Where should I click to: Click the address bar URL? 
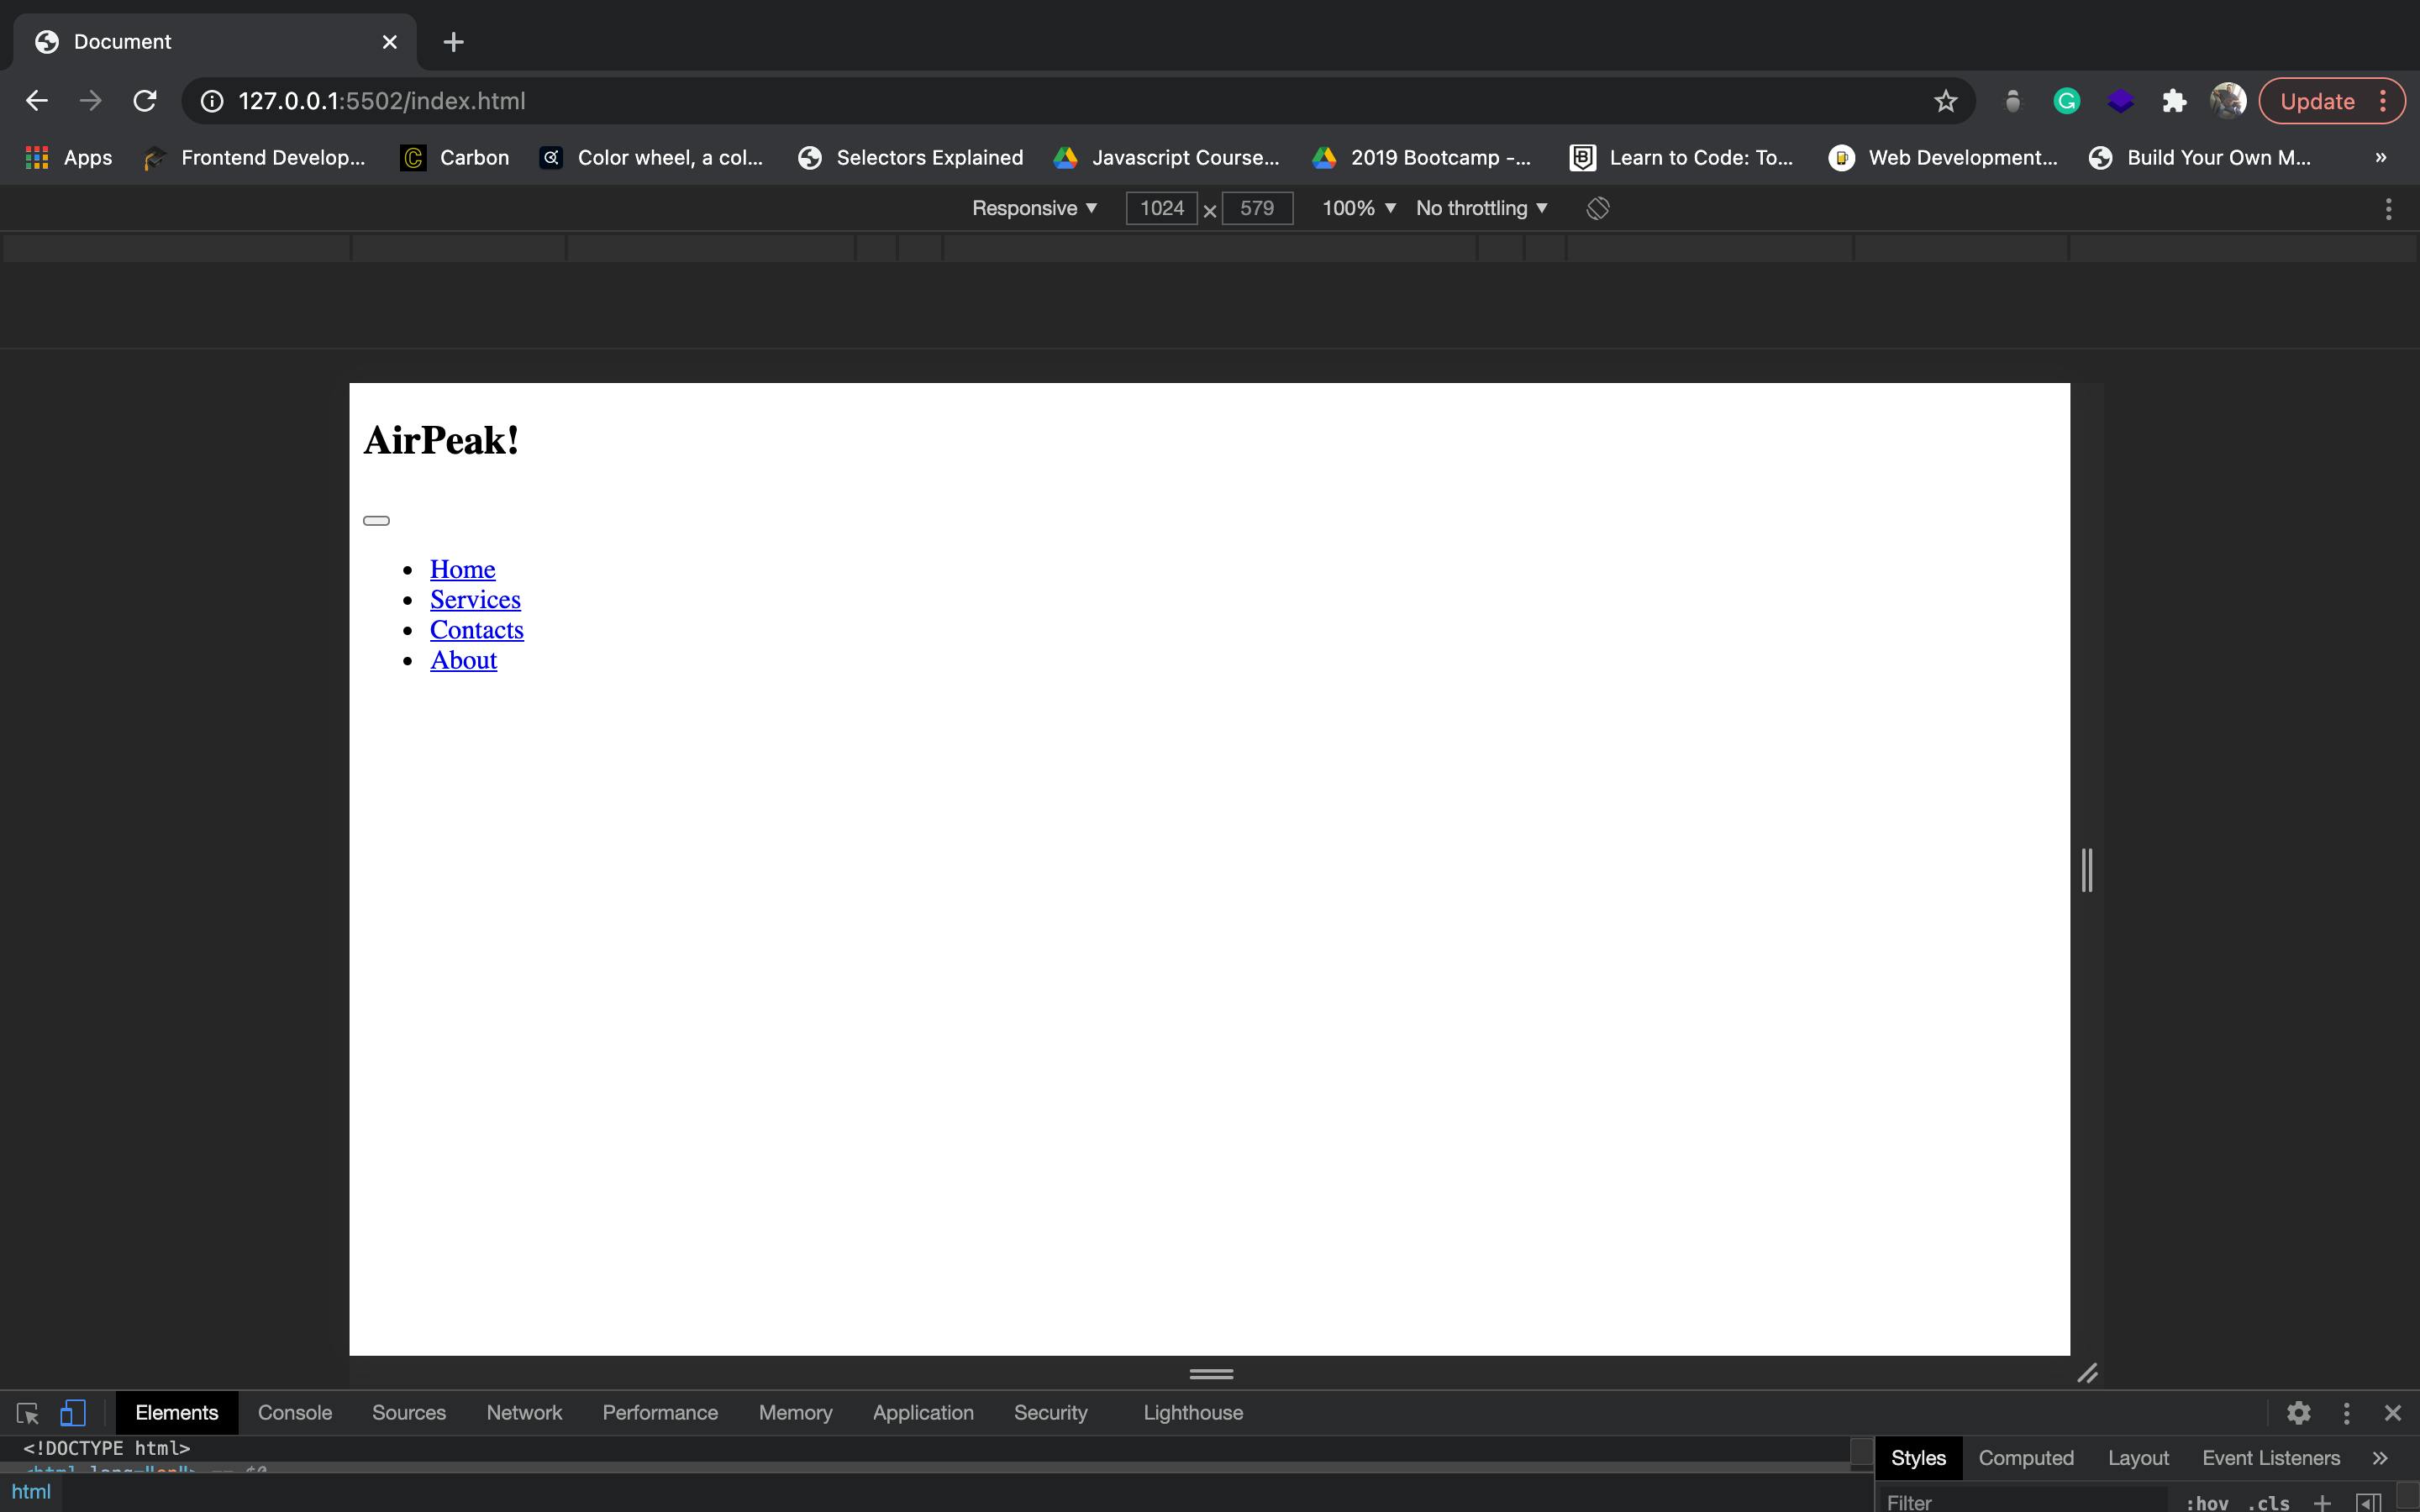tap(381, 101)
